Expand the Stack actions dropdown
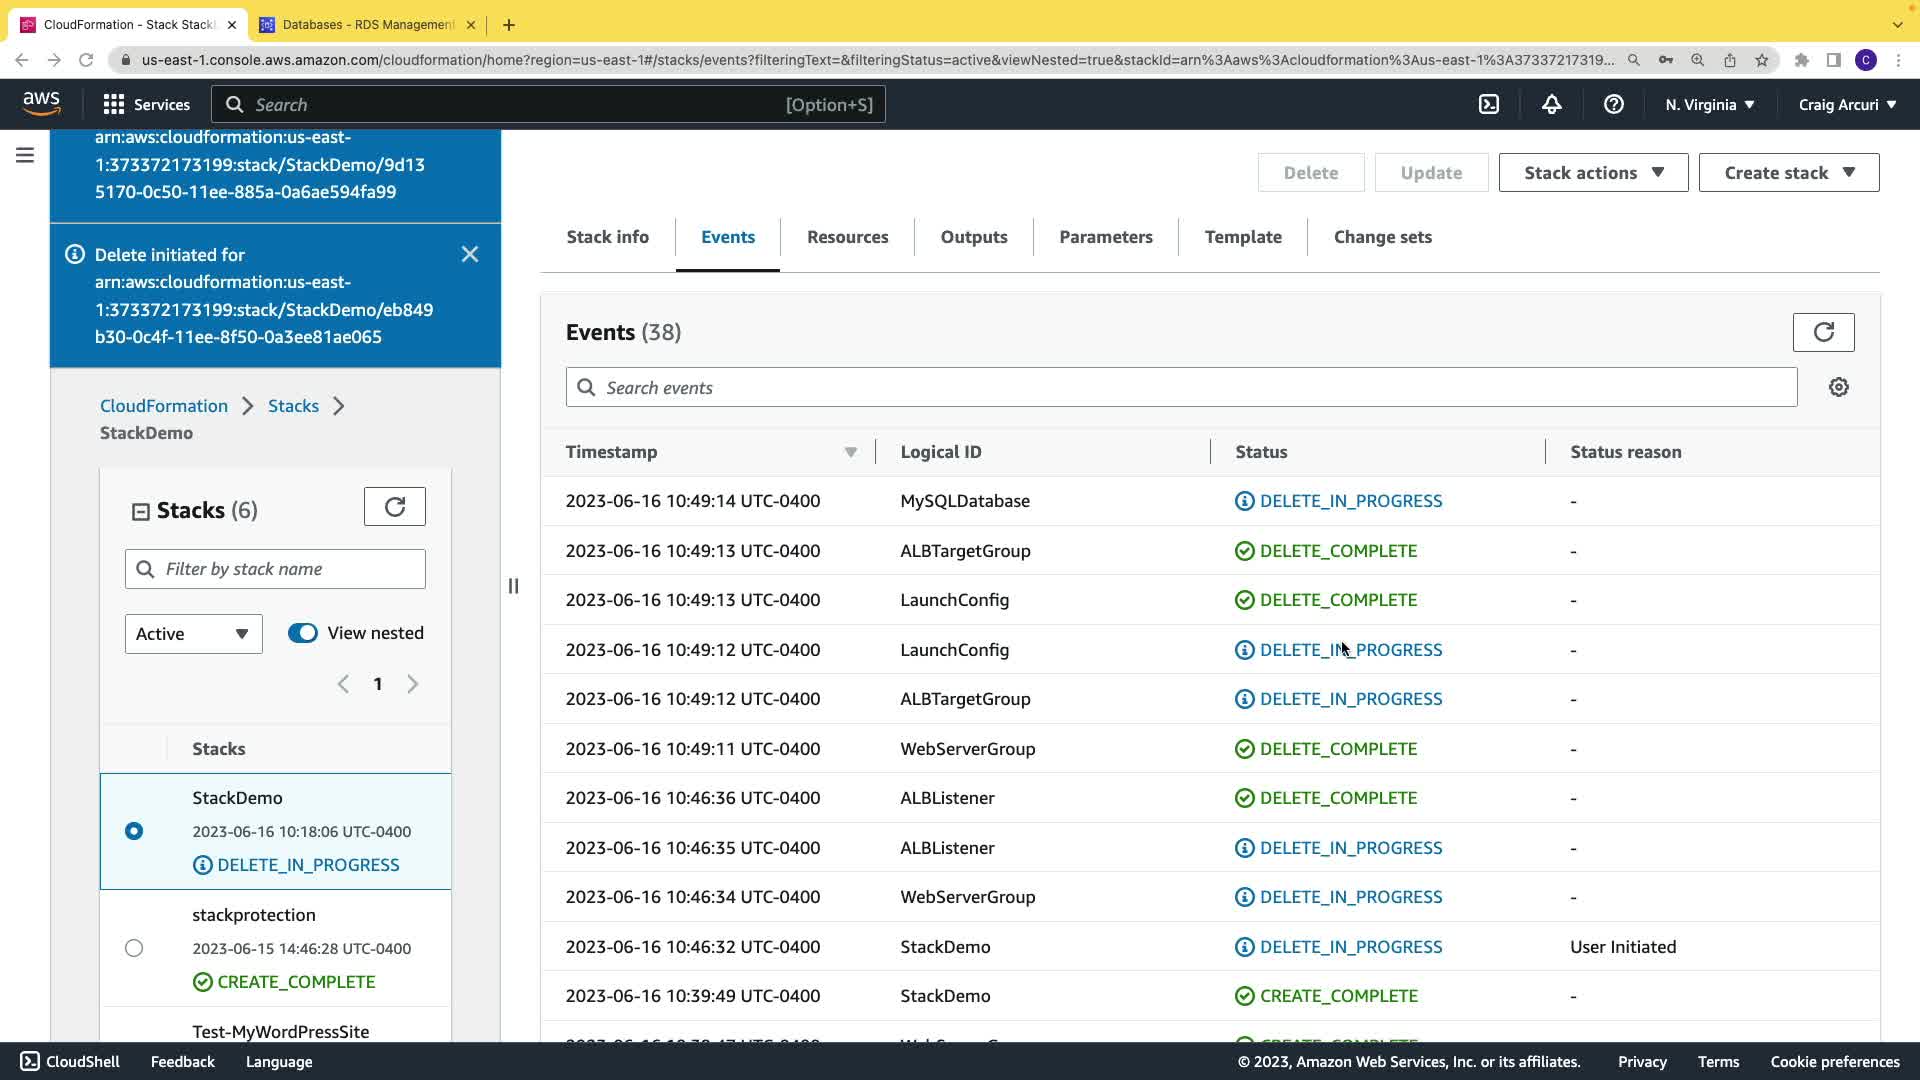The image size is (1920, 1080). pyautogui.click(x=1593, y=173)
